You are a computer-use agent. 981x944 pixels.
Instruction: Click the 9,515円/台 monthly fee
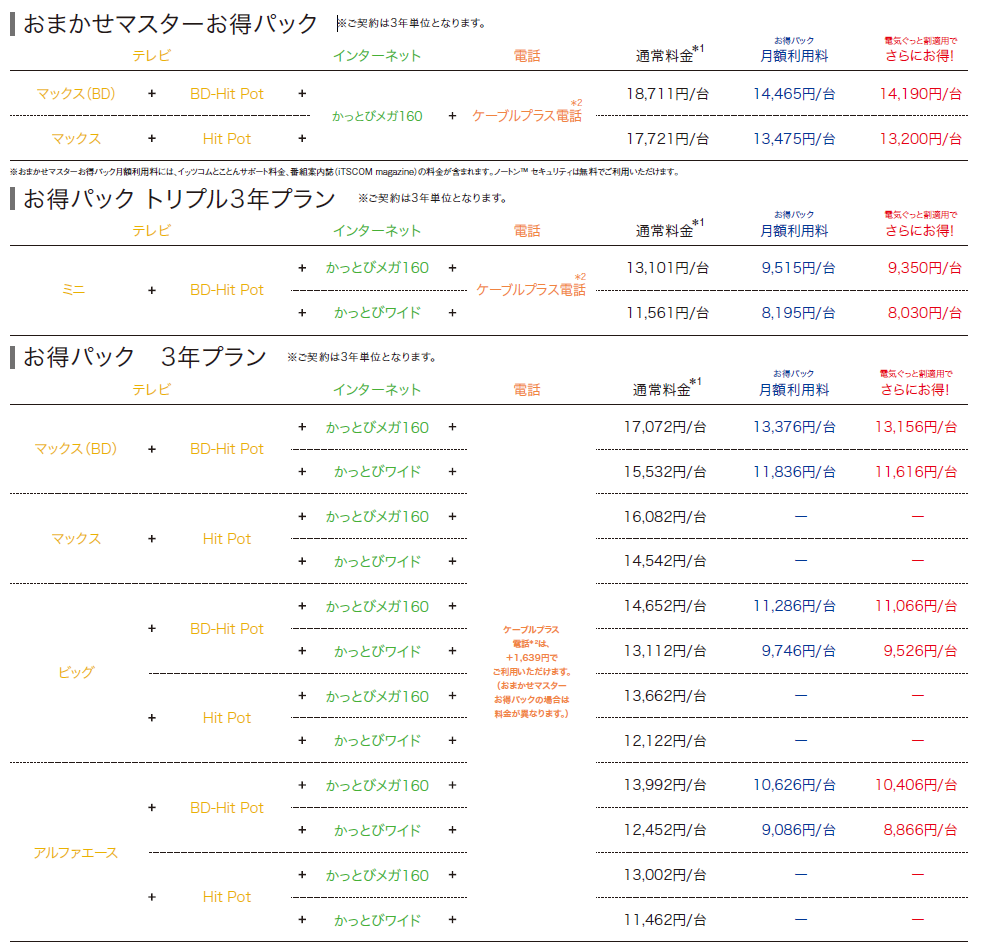[x=797, y=268]
